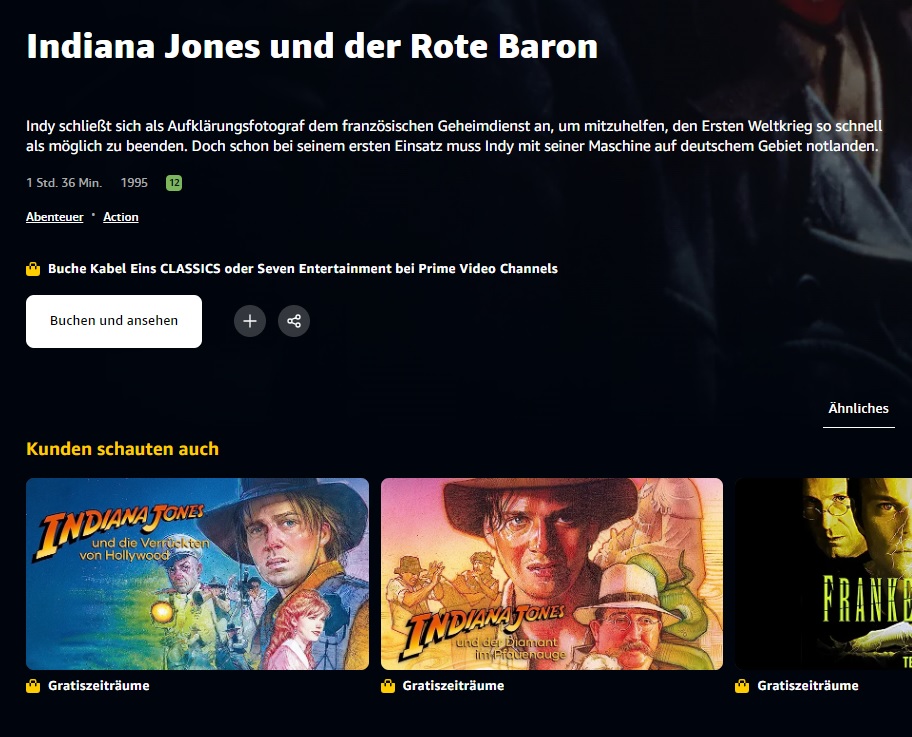Click the age rating 12 badge

coord(174,183)
